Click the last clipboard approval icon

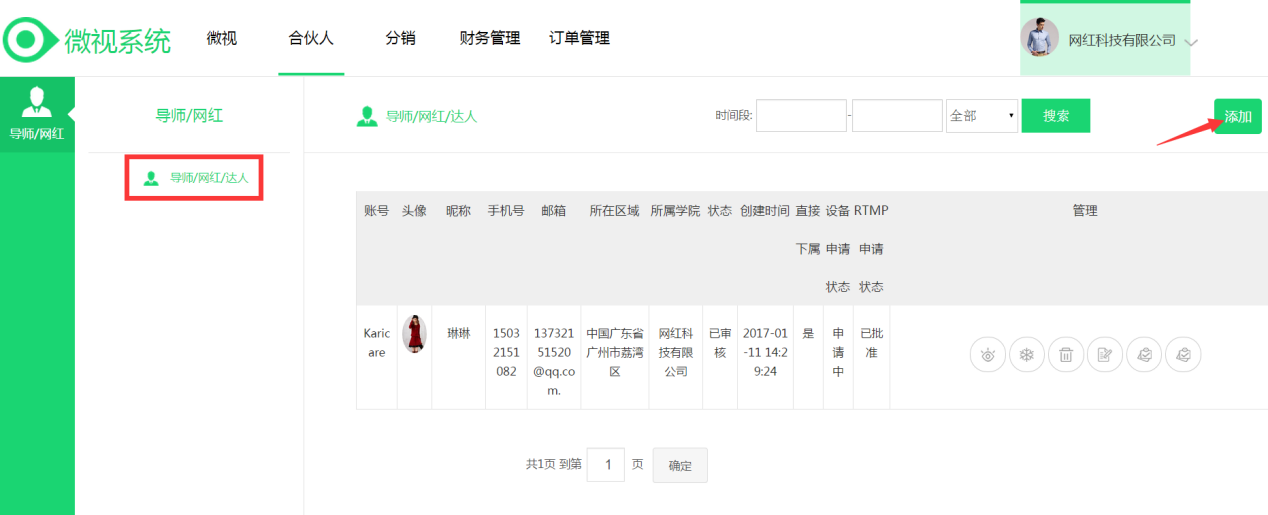[x=1183, y=354]
